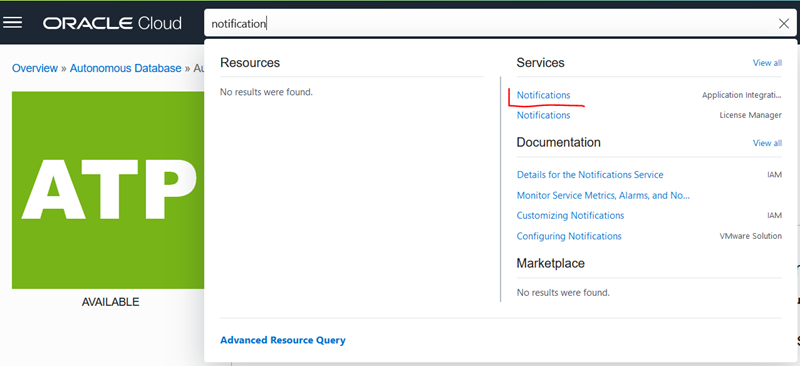
Task: Click the green ATP database tile
Action: click(x=108, y=190)
